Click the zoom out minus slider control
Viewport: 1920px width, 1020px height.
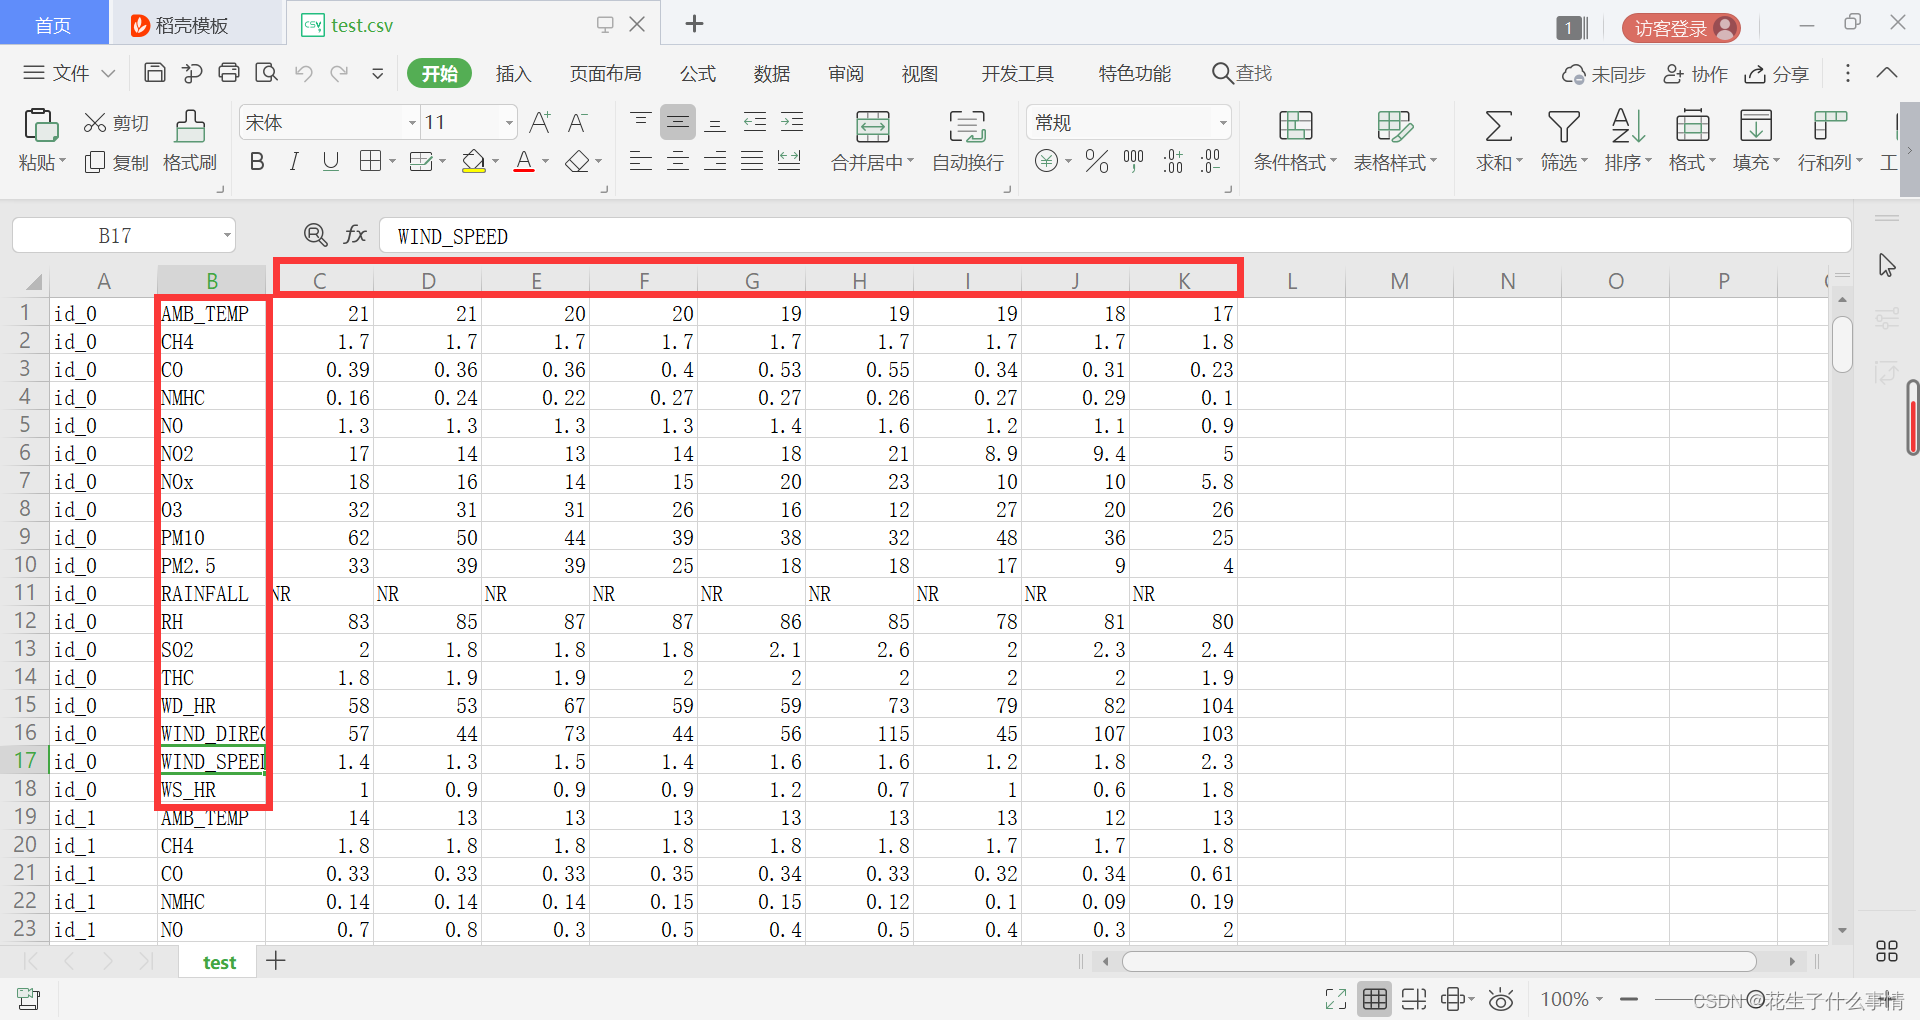(x=1629, y=999)
